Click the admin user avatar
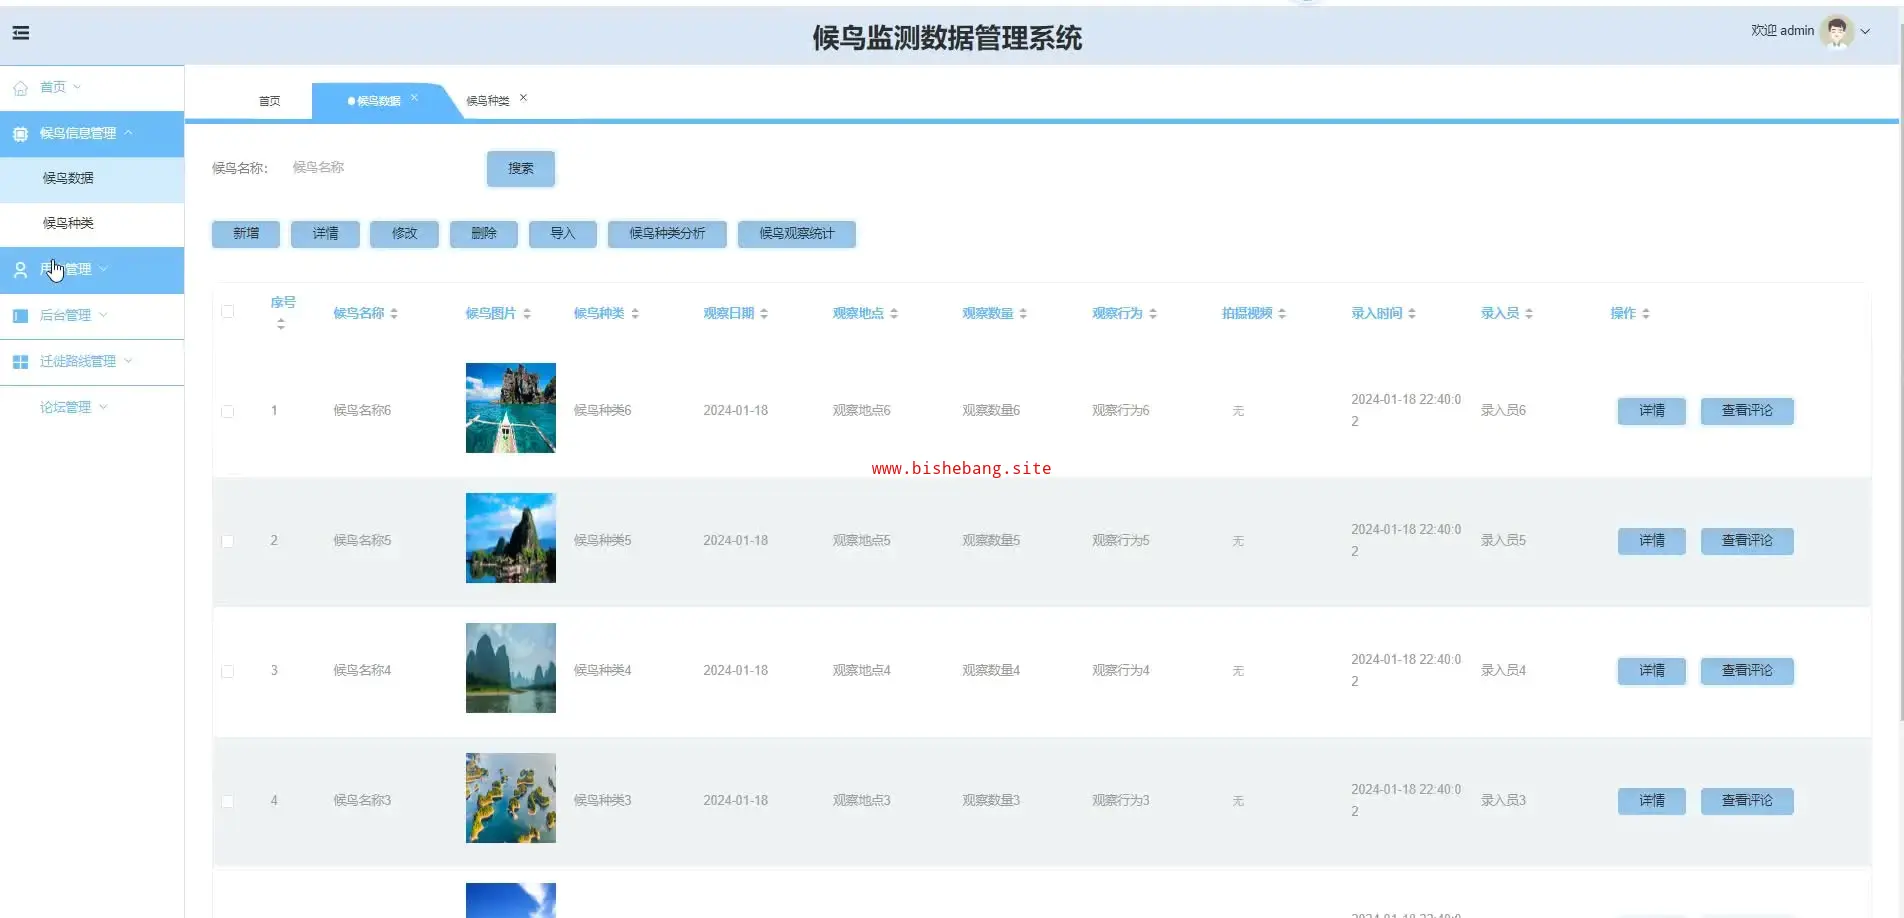 pyautogui.click(x=1836, y=32)
